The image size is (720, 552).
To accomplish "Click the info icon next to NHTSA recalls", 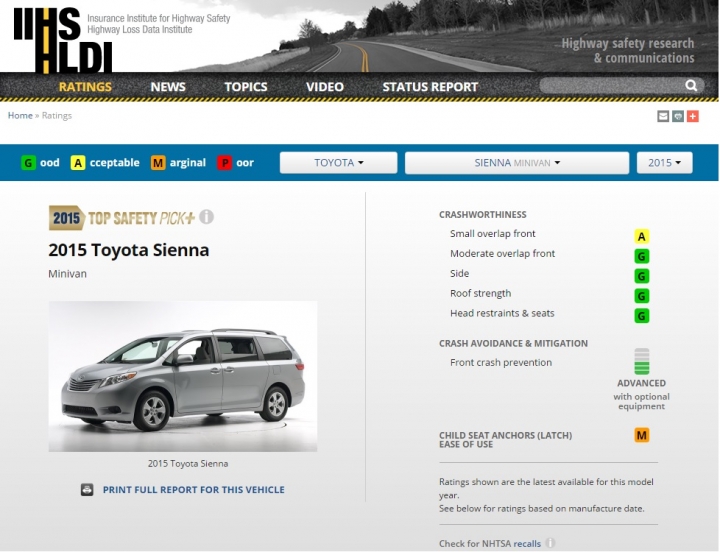I will tap(550, 543).
